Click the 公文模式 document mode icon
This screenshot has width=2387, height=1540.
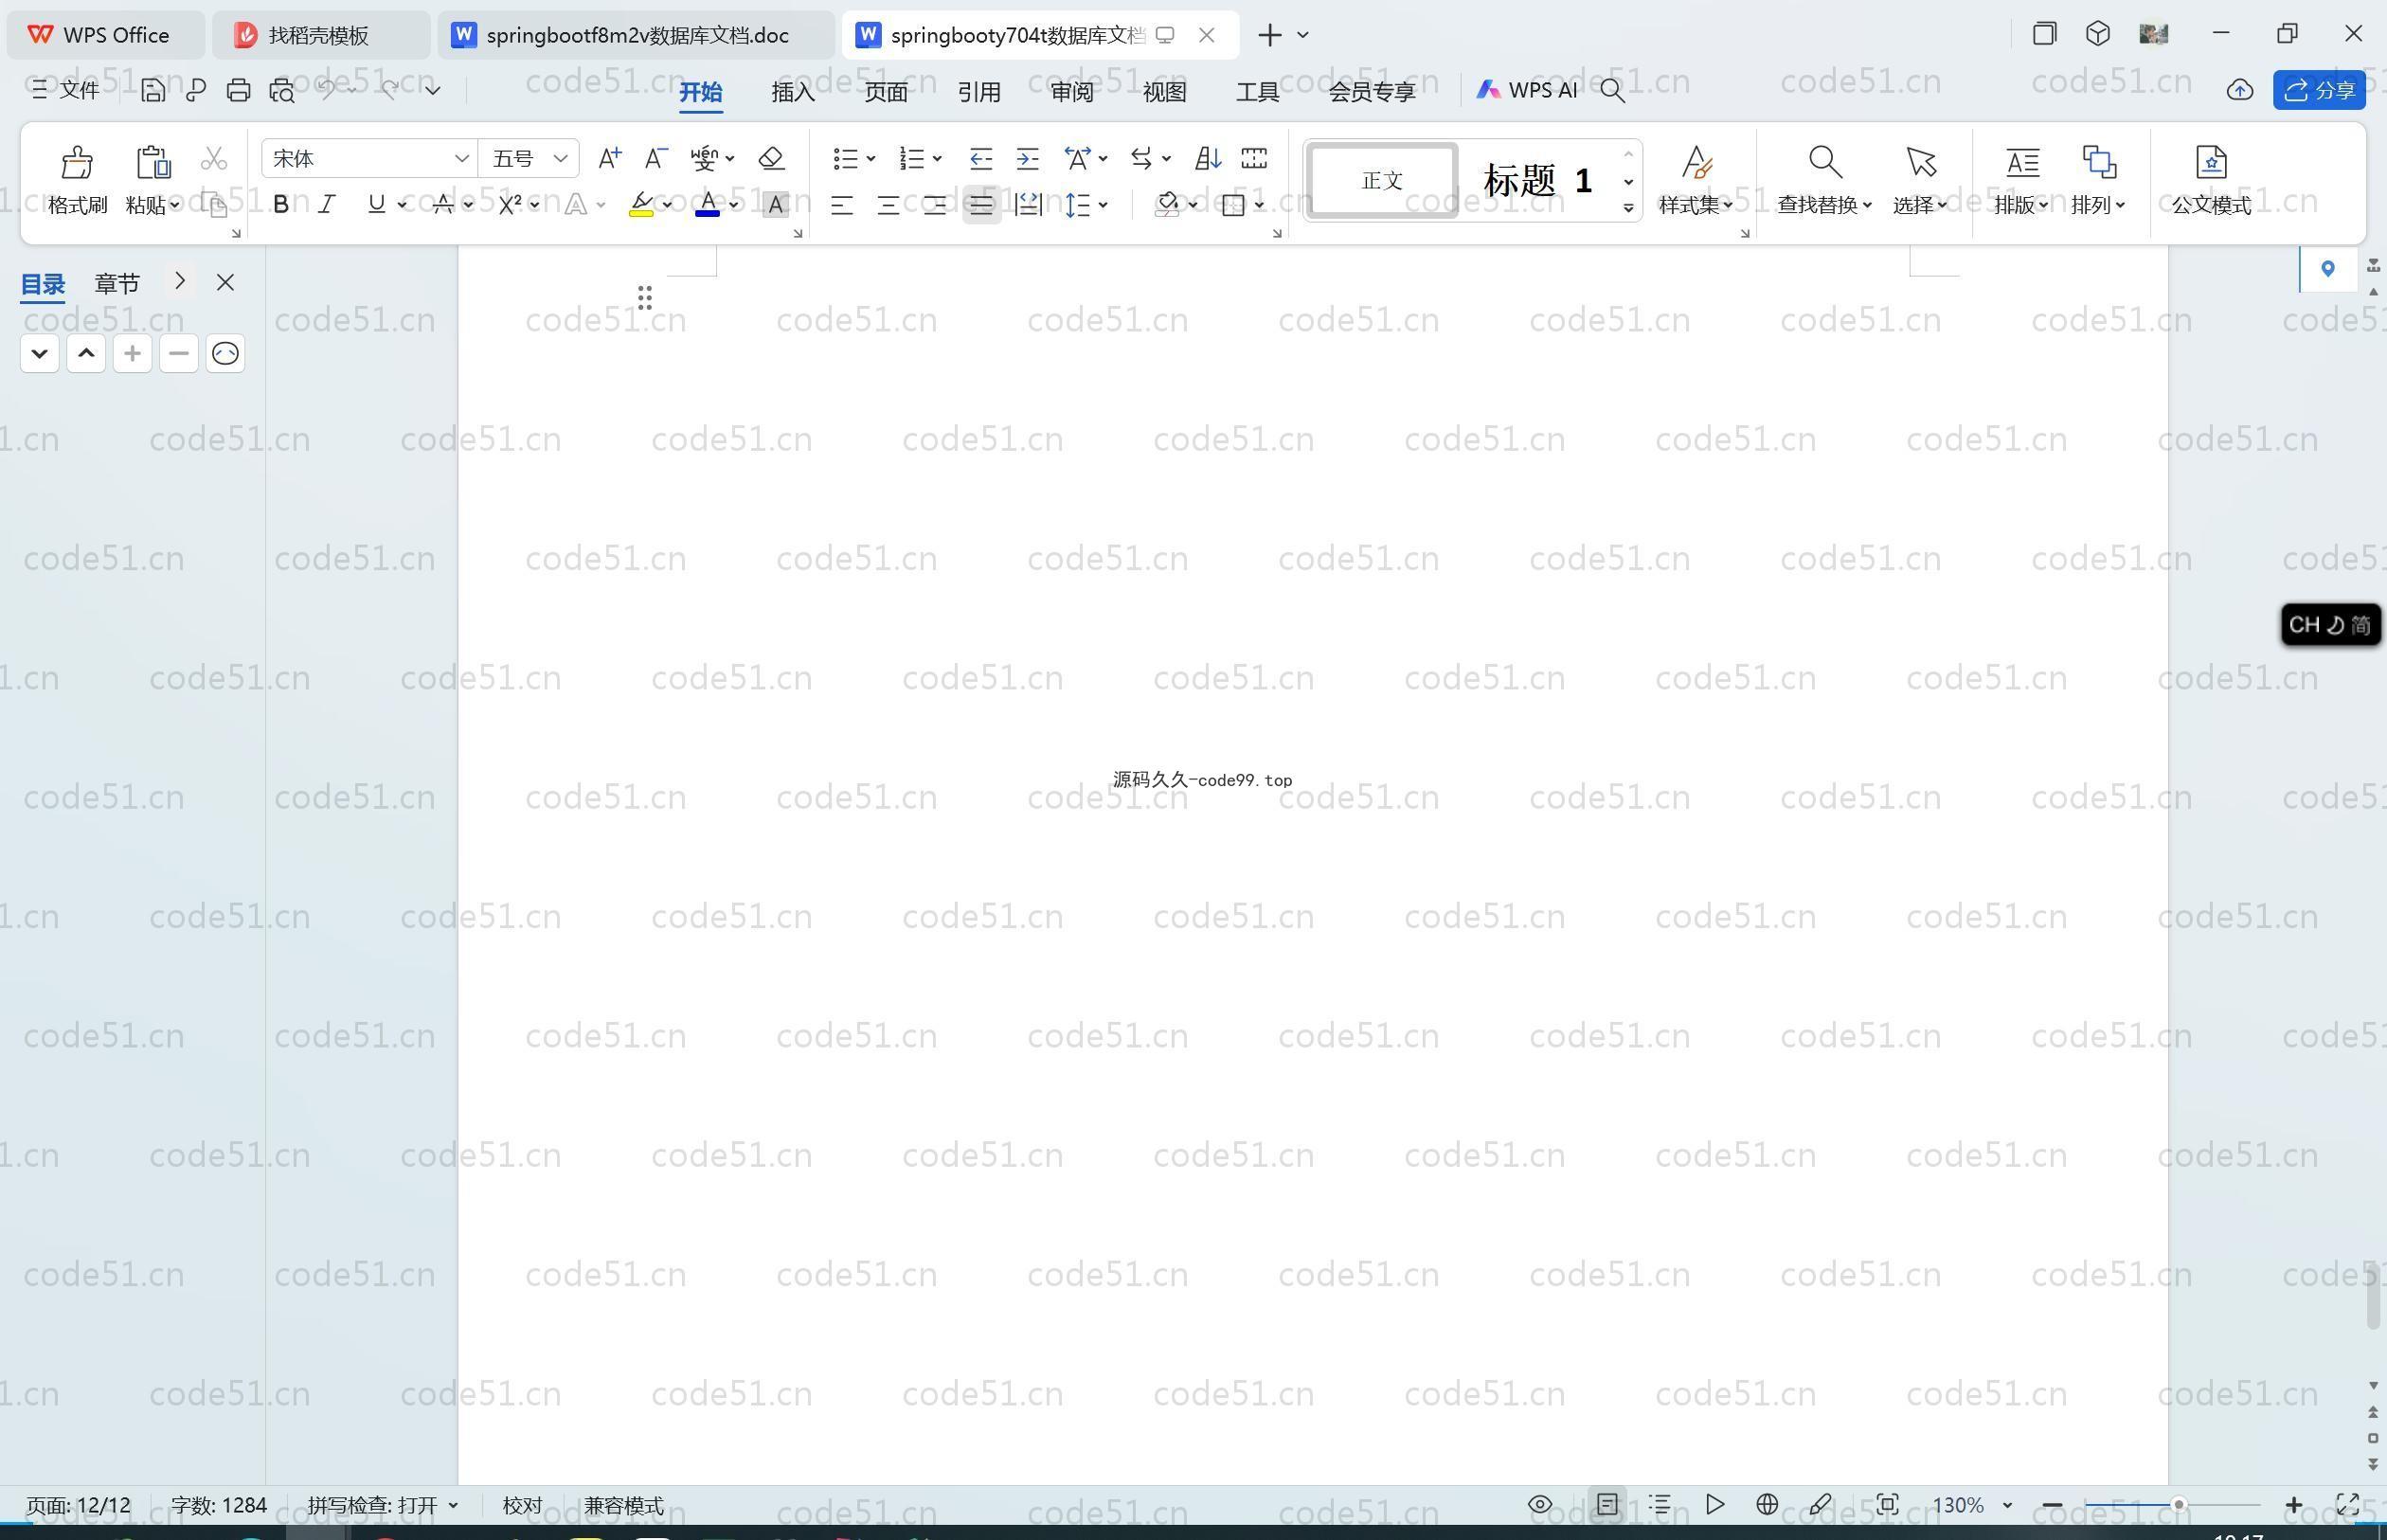(2210, 162)
